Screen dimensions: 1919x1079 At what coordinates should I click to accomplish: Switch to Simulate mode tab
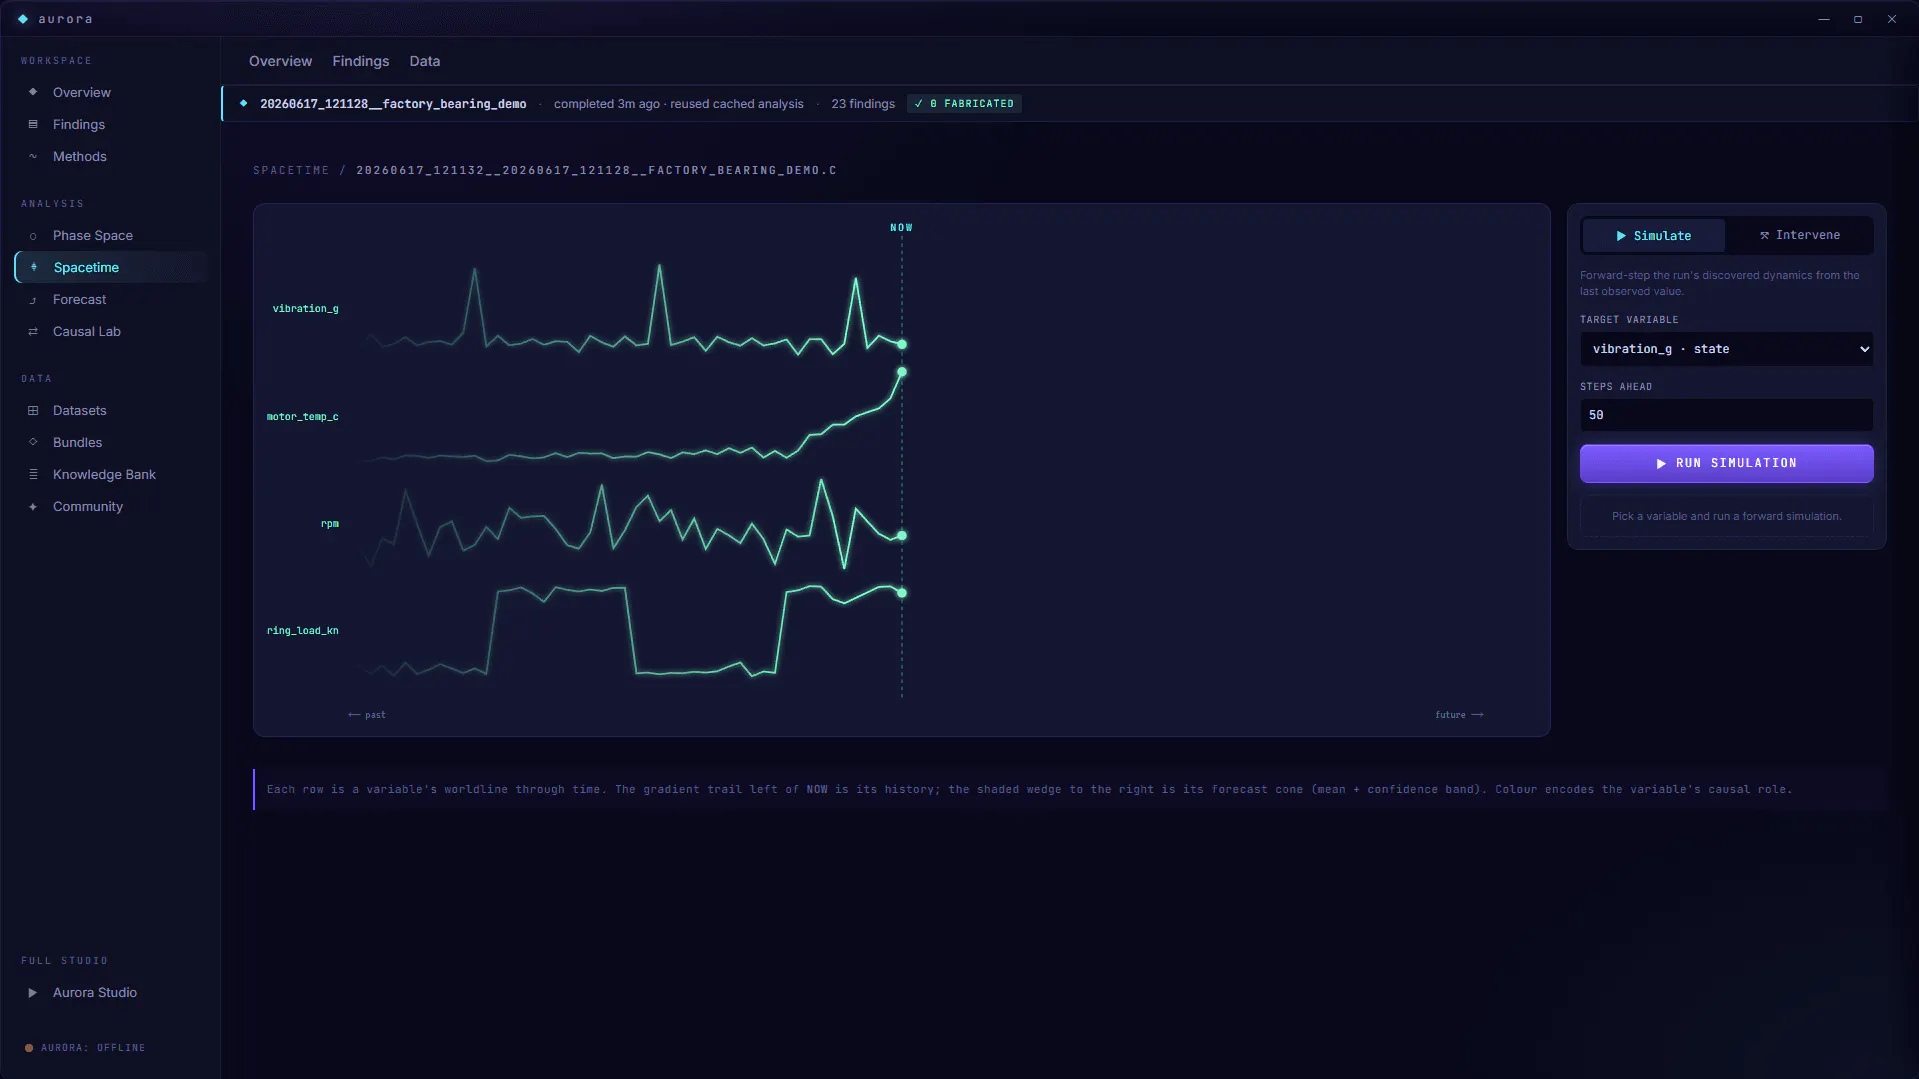point(1654,236)
